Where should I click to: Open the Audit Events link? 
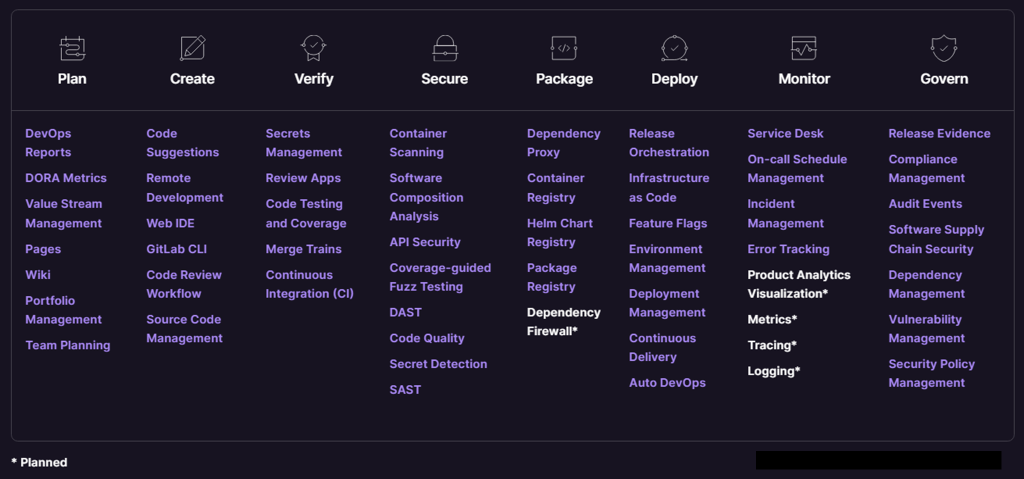(x=925, y=204)
